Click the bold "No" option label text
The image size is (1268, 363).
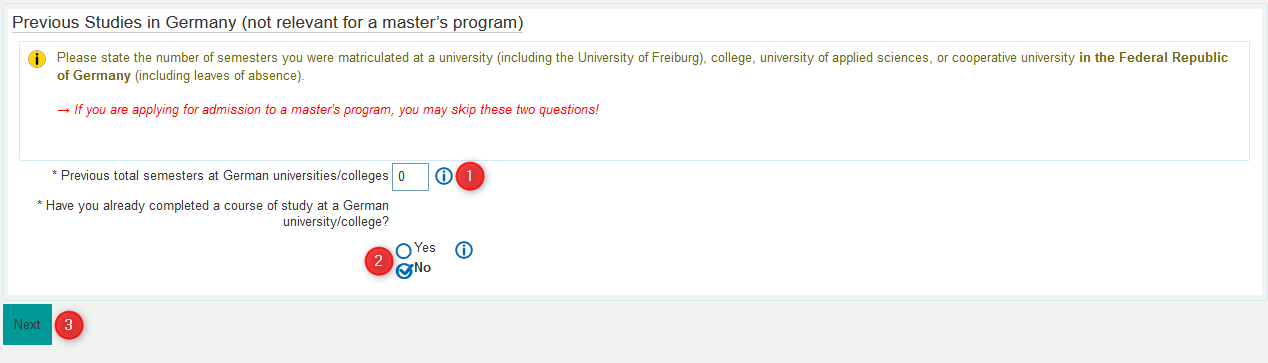[422, 268]
